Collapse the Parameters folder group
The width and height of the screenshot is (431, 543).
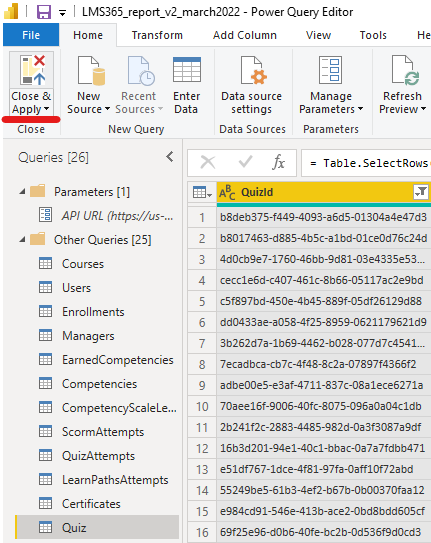[x=23, y=192]
